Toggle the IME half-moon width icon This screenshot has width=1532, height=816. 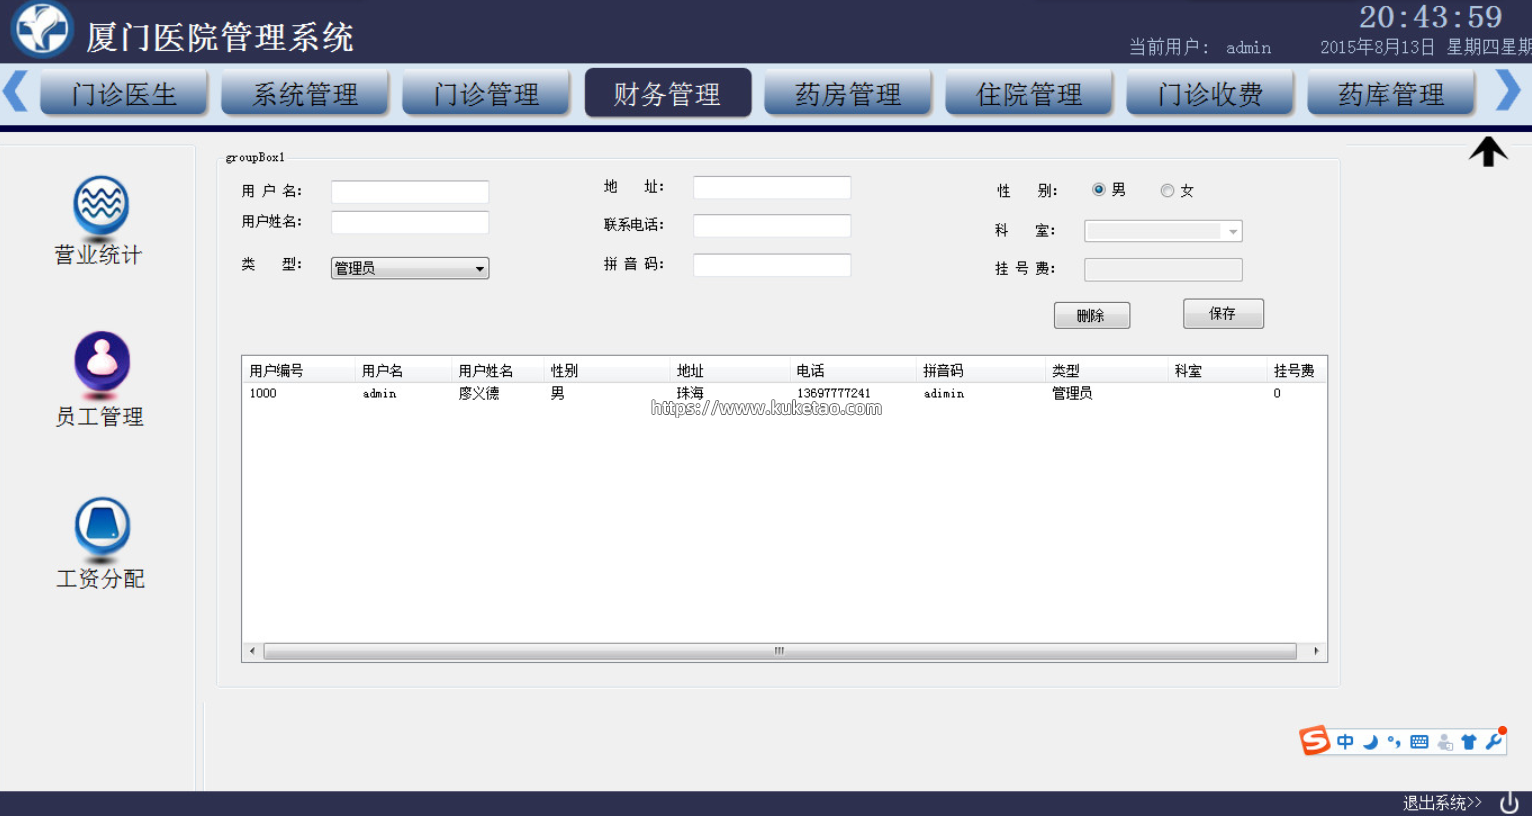1370,742
